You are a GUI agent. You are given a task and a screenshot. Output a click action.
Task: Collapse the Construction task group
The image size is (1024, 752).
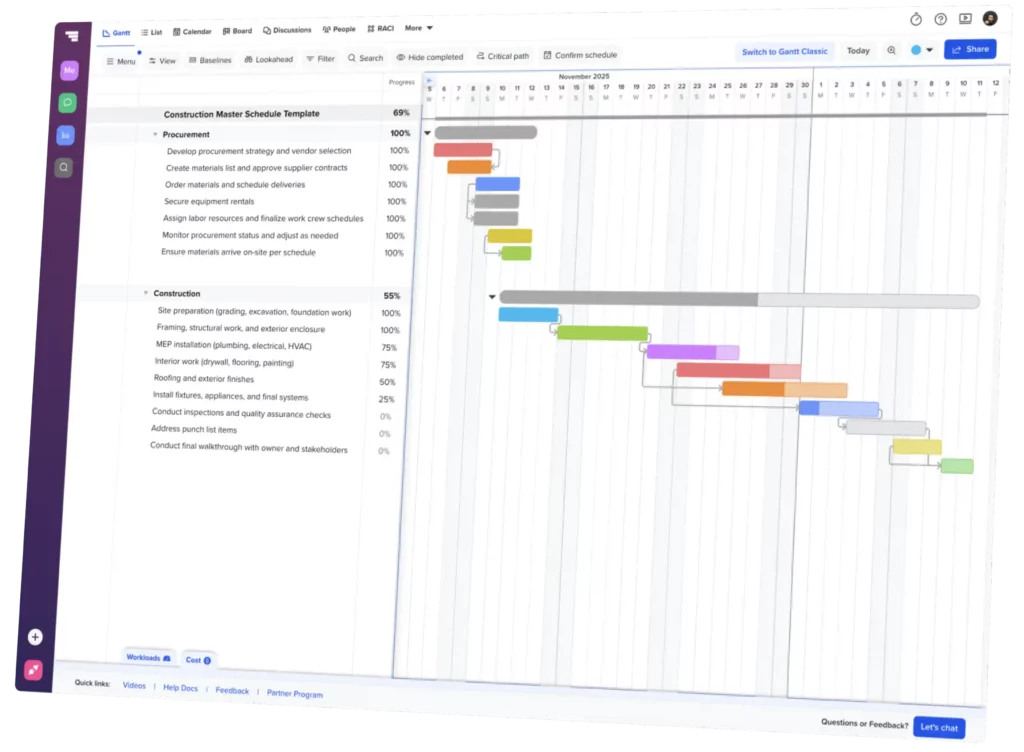click(146, 293)
